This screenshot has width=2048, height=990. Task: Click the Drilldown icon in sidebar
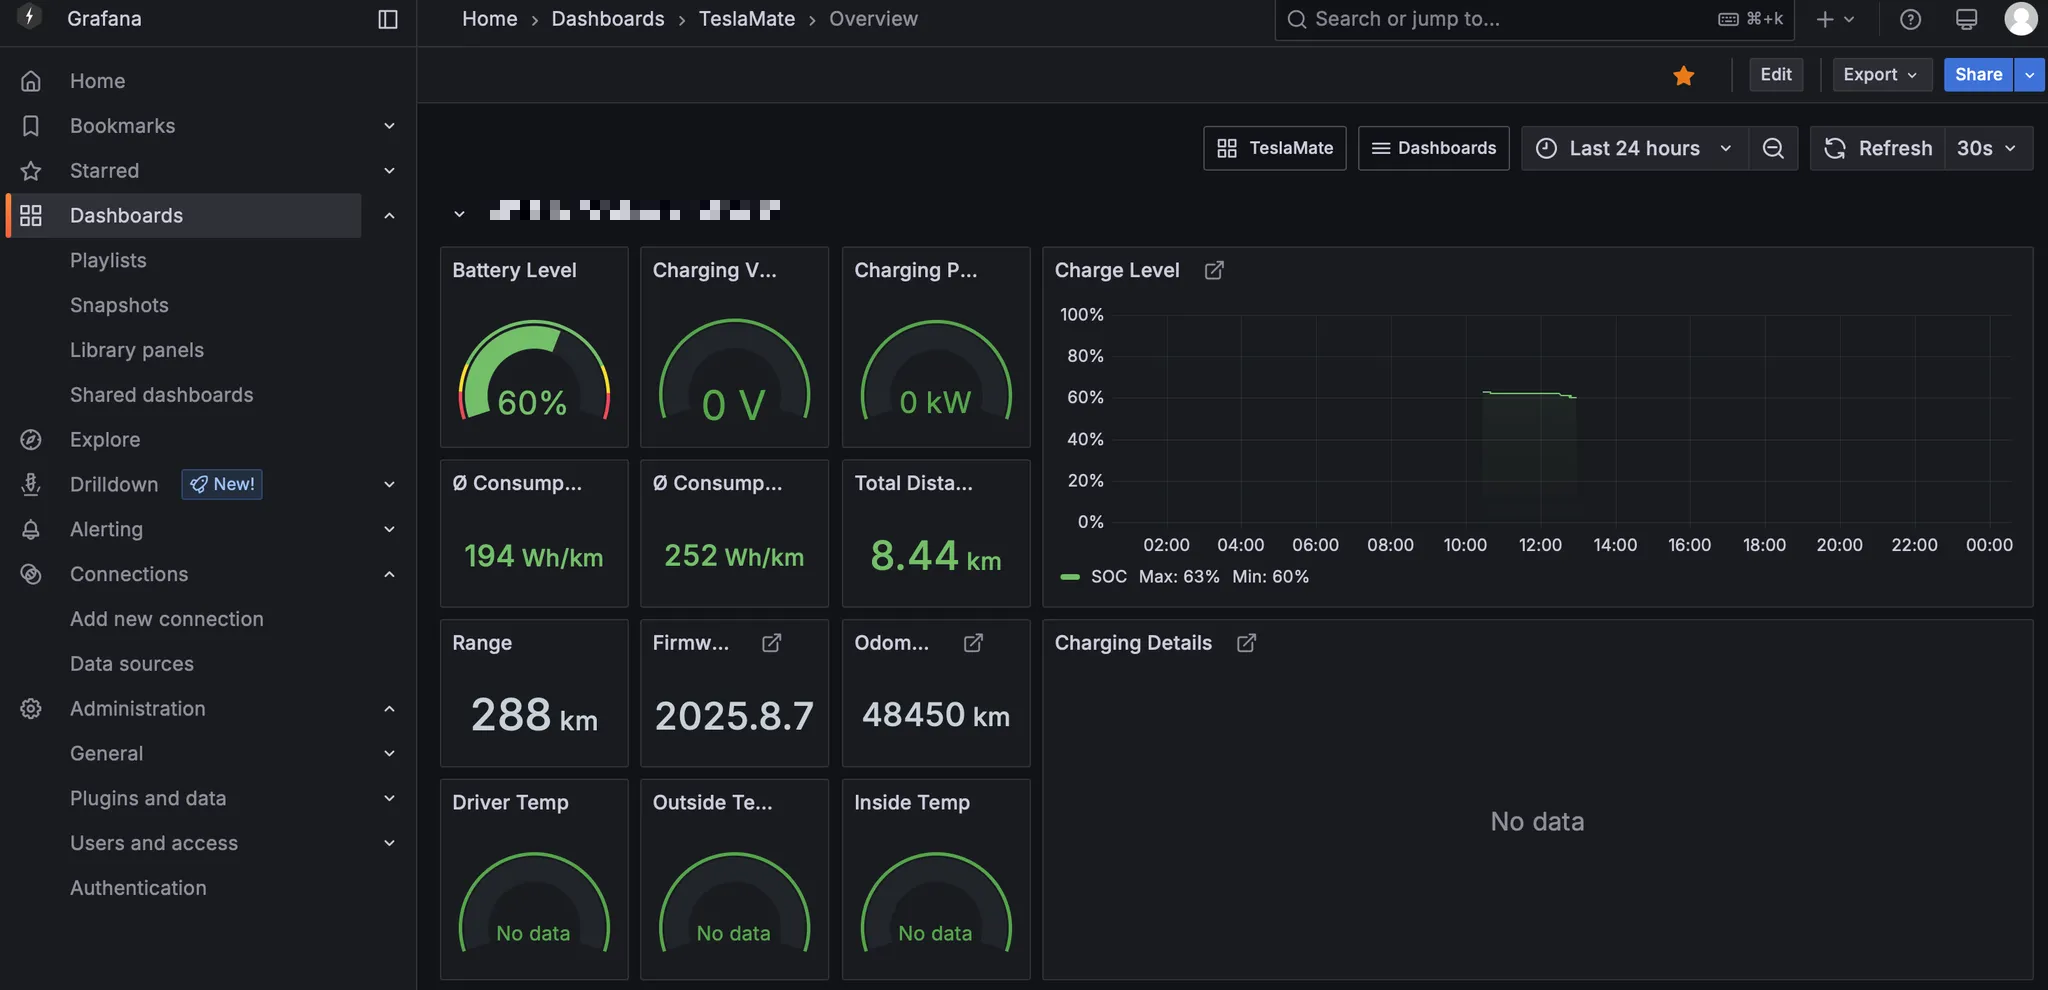(x=31, y=484)
